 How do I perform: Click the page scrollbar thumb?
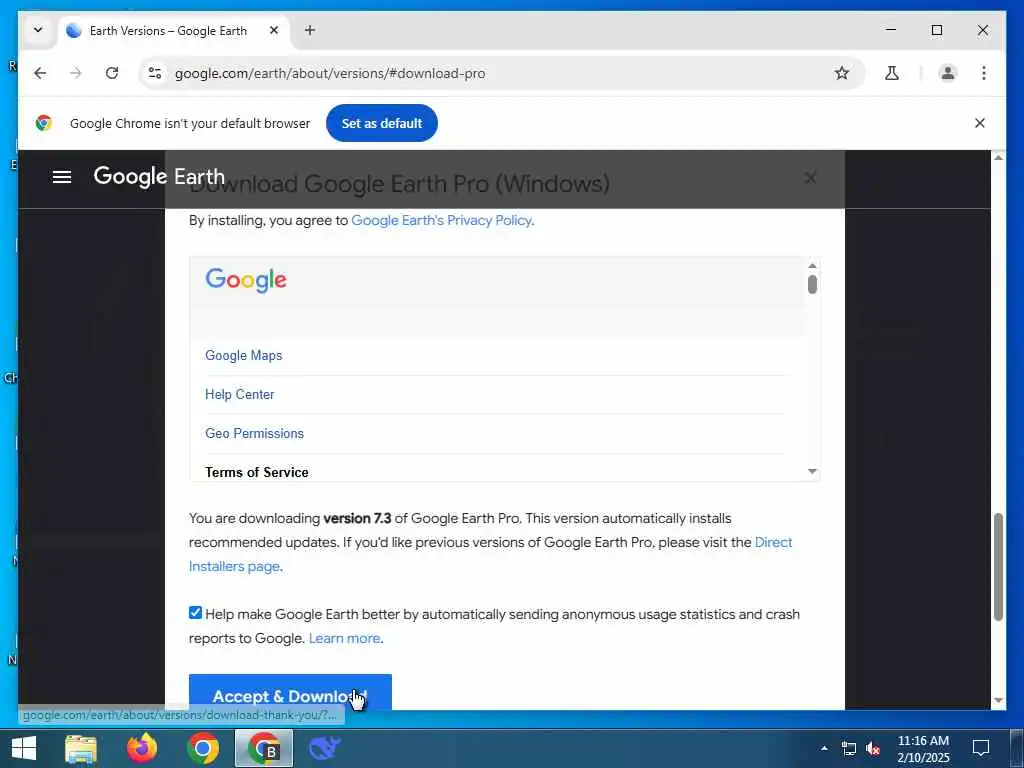tap(998, 567)
